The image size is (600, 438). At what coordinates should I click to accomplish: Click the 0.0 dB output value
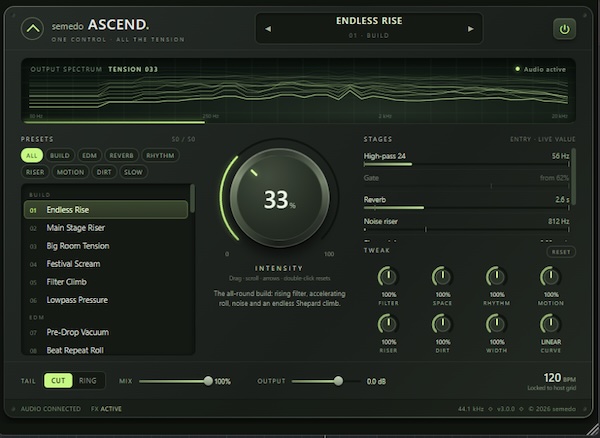[x=376, y=381]
